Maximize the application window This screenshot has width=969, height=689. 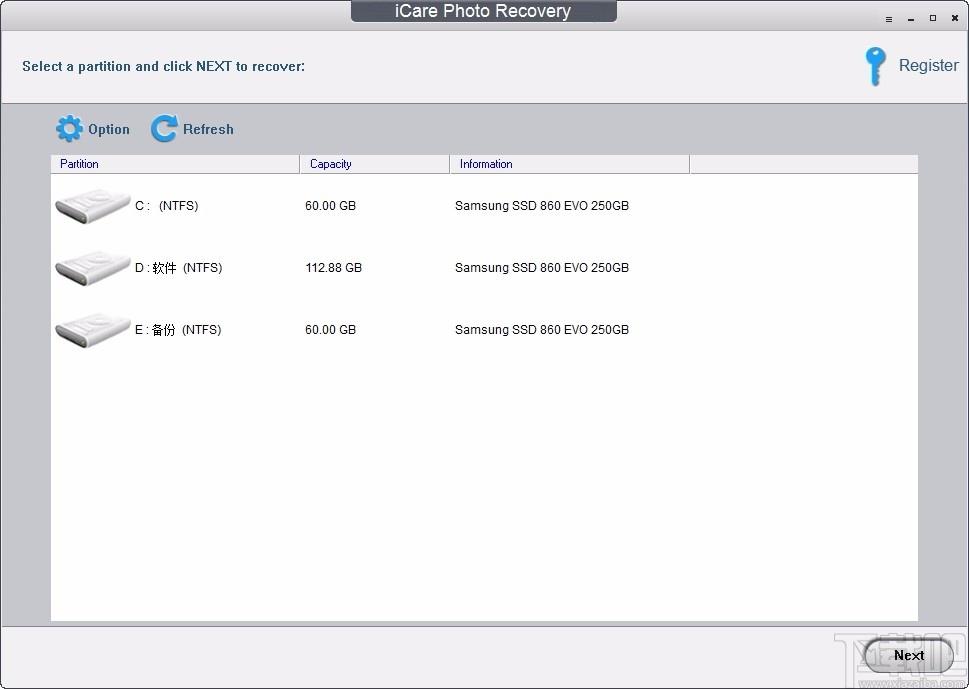click(933, 19)
